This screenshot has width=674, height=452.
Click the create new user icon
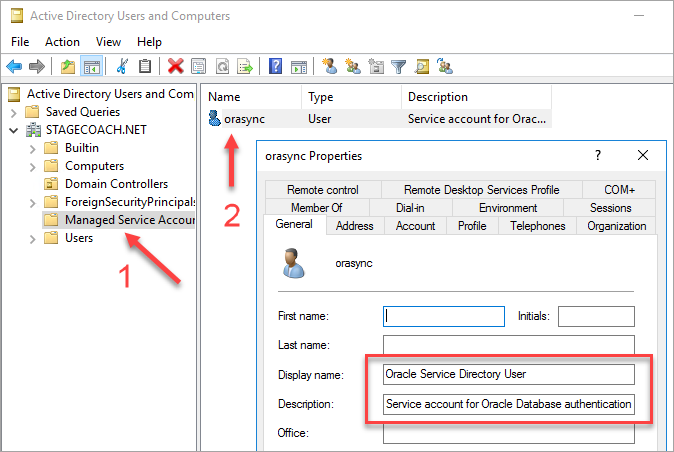click(329, 67)
